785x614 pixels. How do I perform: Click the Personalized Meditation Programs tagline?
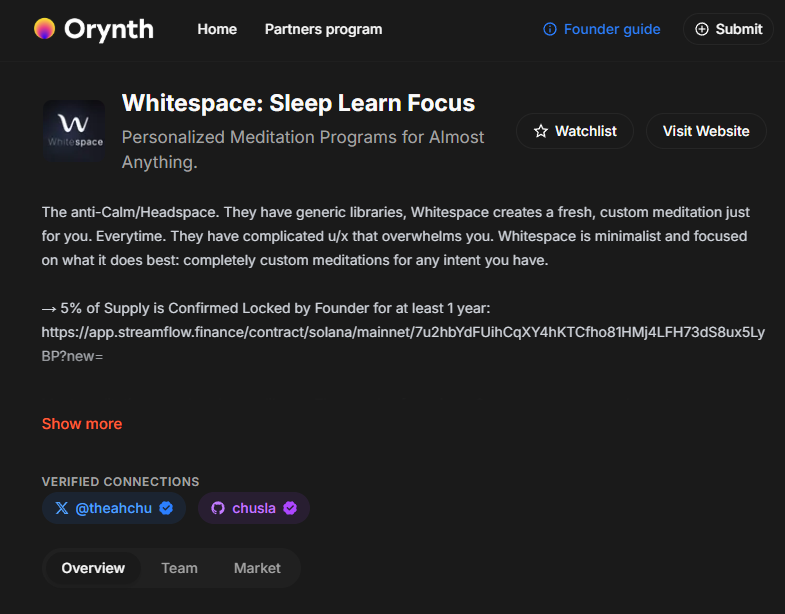tap(303, 149)
